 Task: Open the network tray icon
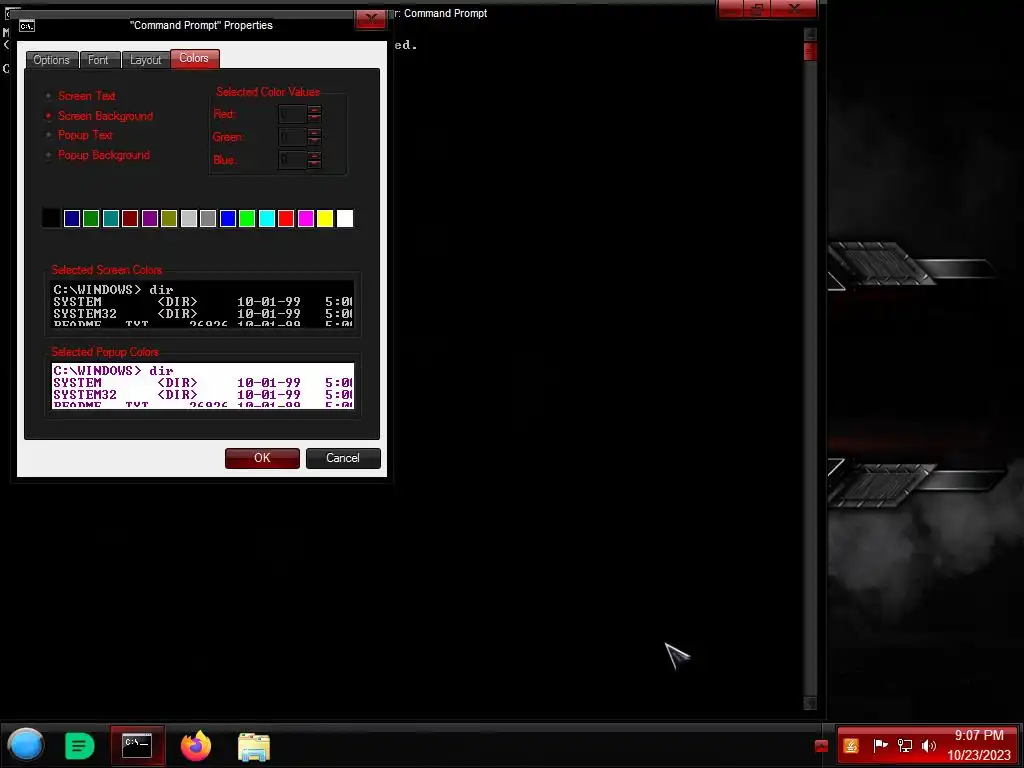tap(904, 745)
